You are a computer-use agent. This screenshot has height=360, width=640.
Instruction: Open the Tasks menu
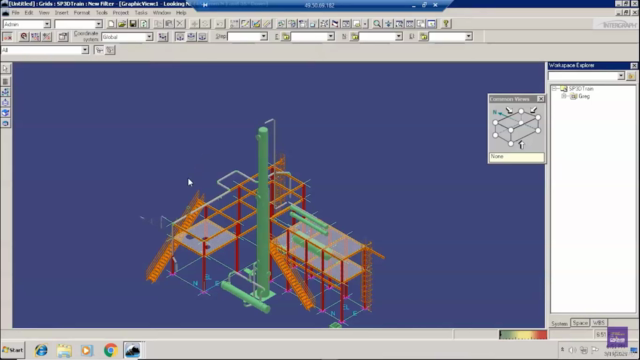(x=141, y=13)
